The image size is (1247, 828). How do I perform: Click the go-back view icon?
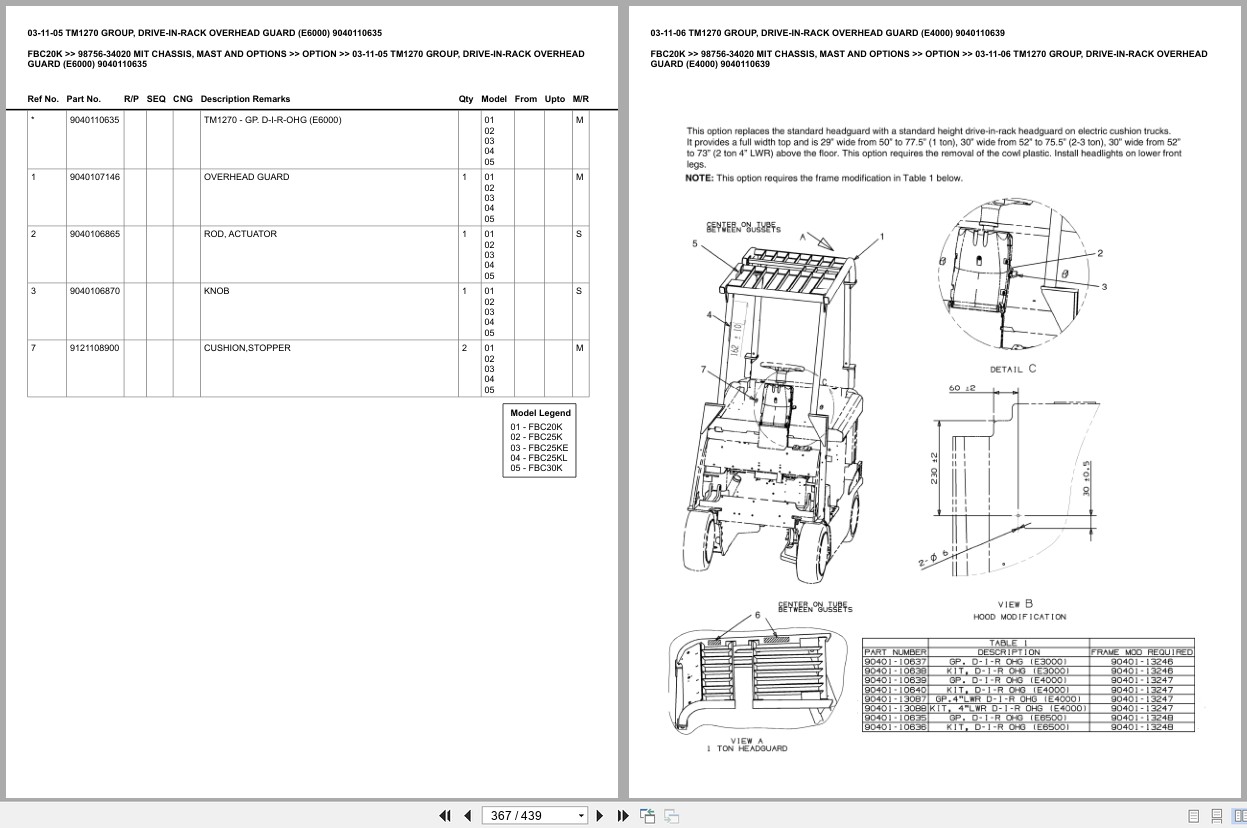(648, 815)
